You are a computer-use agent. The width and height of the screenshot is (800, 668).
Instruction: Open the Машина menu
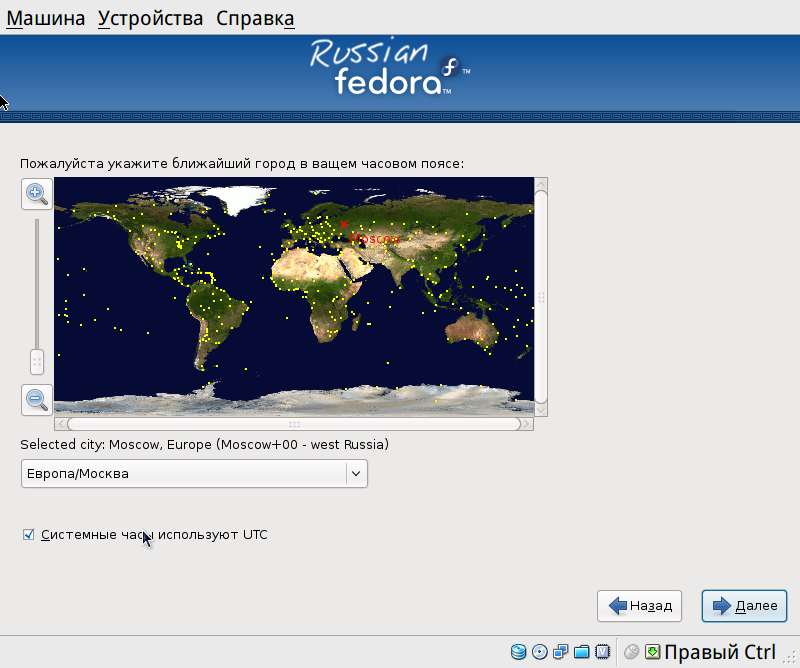[x=45, y=18]
